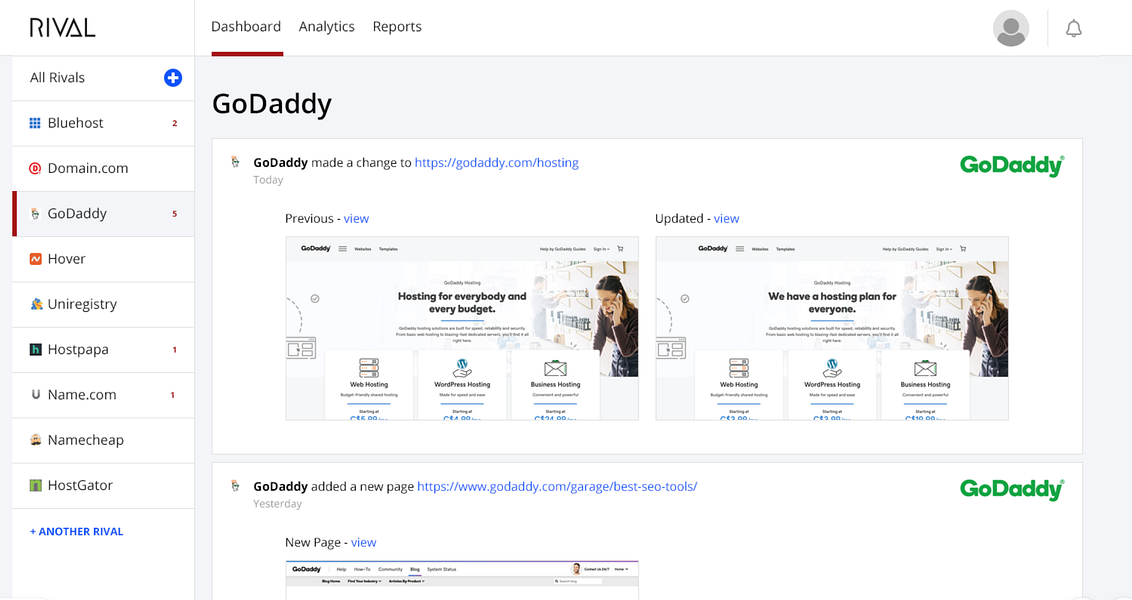View the Updated version

(x=726, y=218)
